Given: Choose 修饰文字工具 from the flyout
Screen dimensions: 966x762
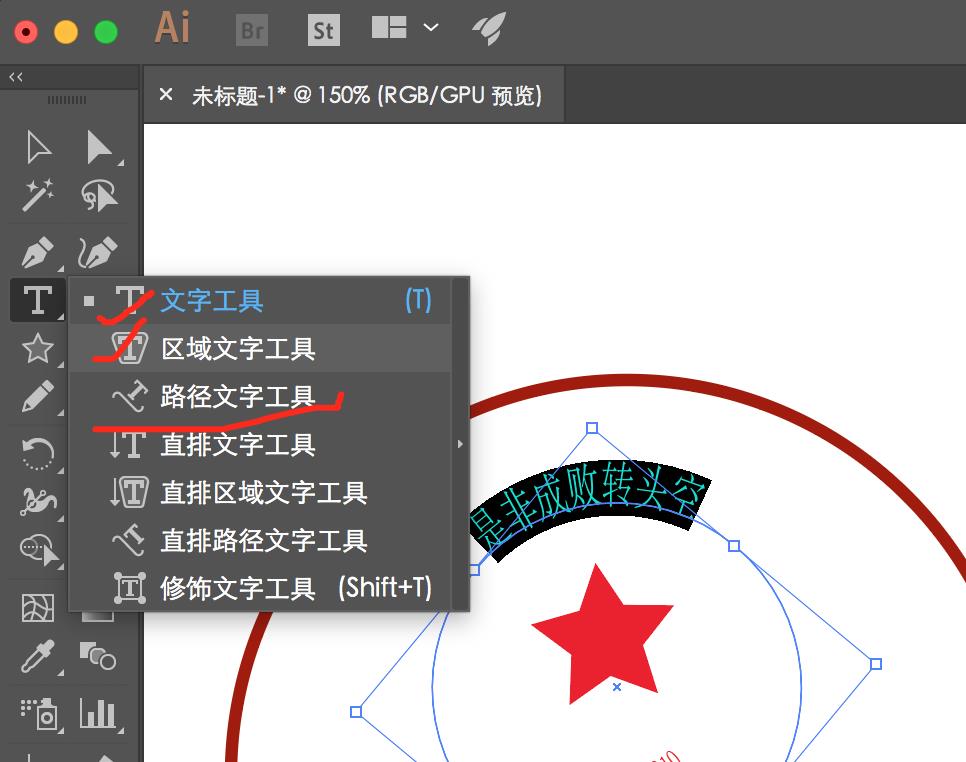Looking at the screenshot, I should [260, 588].
